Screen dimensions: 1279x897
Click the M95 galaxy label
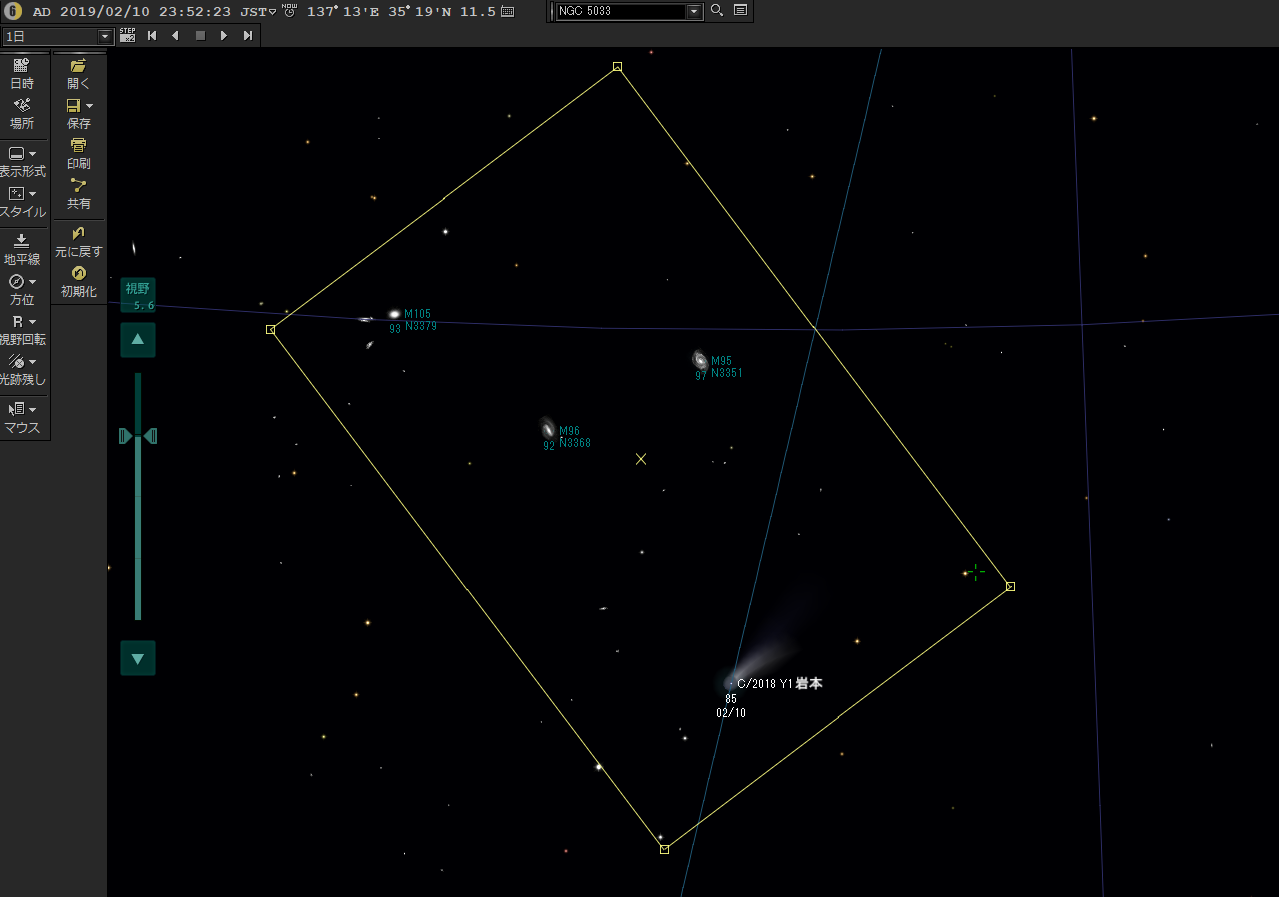pyautogui.click(x=721, y=361)
